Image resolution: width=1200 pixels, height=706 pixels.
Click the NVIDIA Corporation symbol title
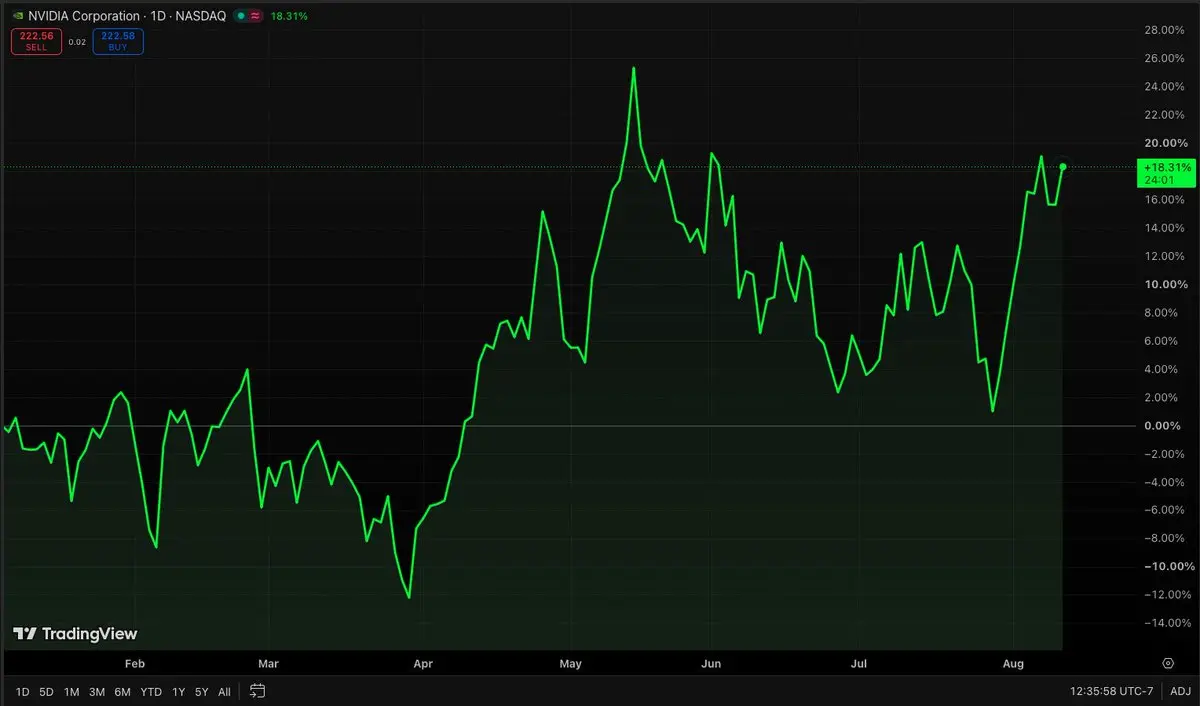tap(84, 17)
